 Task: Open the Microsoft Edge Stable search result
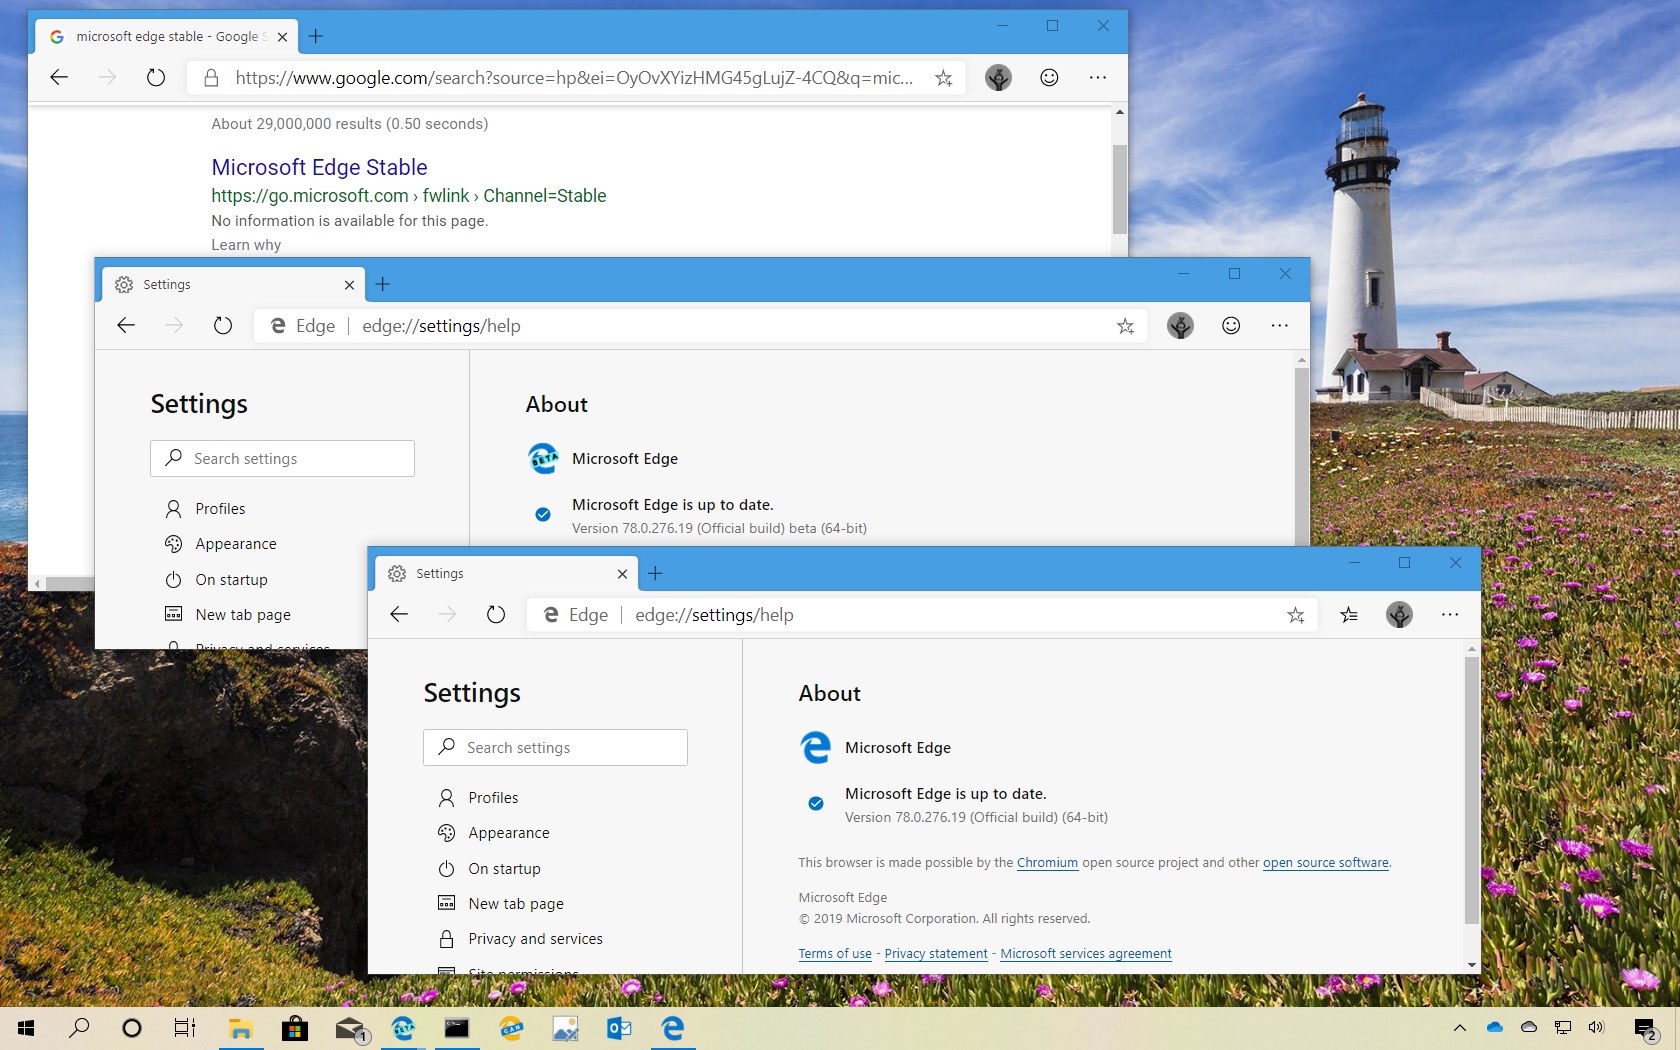[319, 167]
